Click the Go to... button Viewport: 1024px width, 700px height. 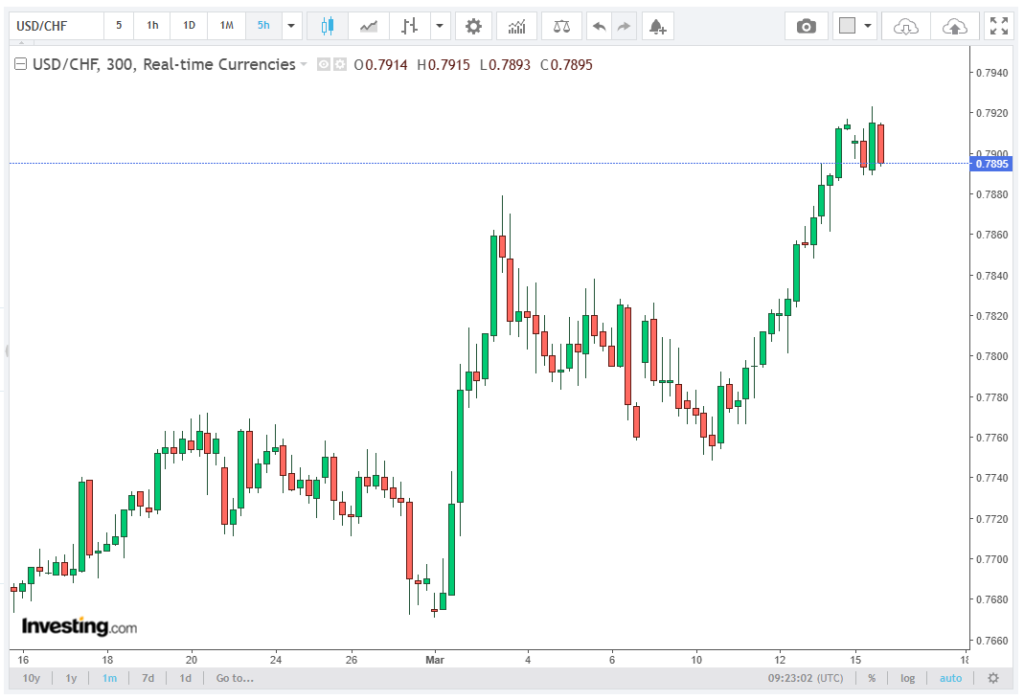click(234, 678)
